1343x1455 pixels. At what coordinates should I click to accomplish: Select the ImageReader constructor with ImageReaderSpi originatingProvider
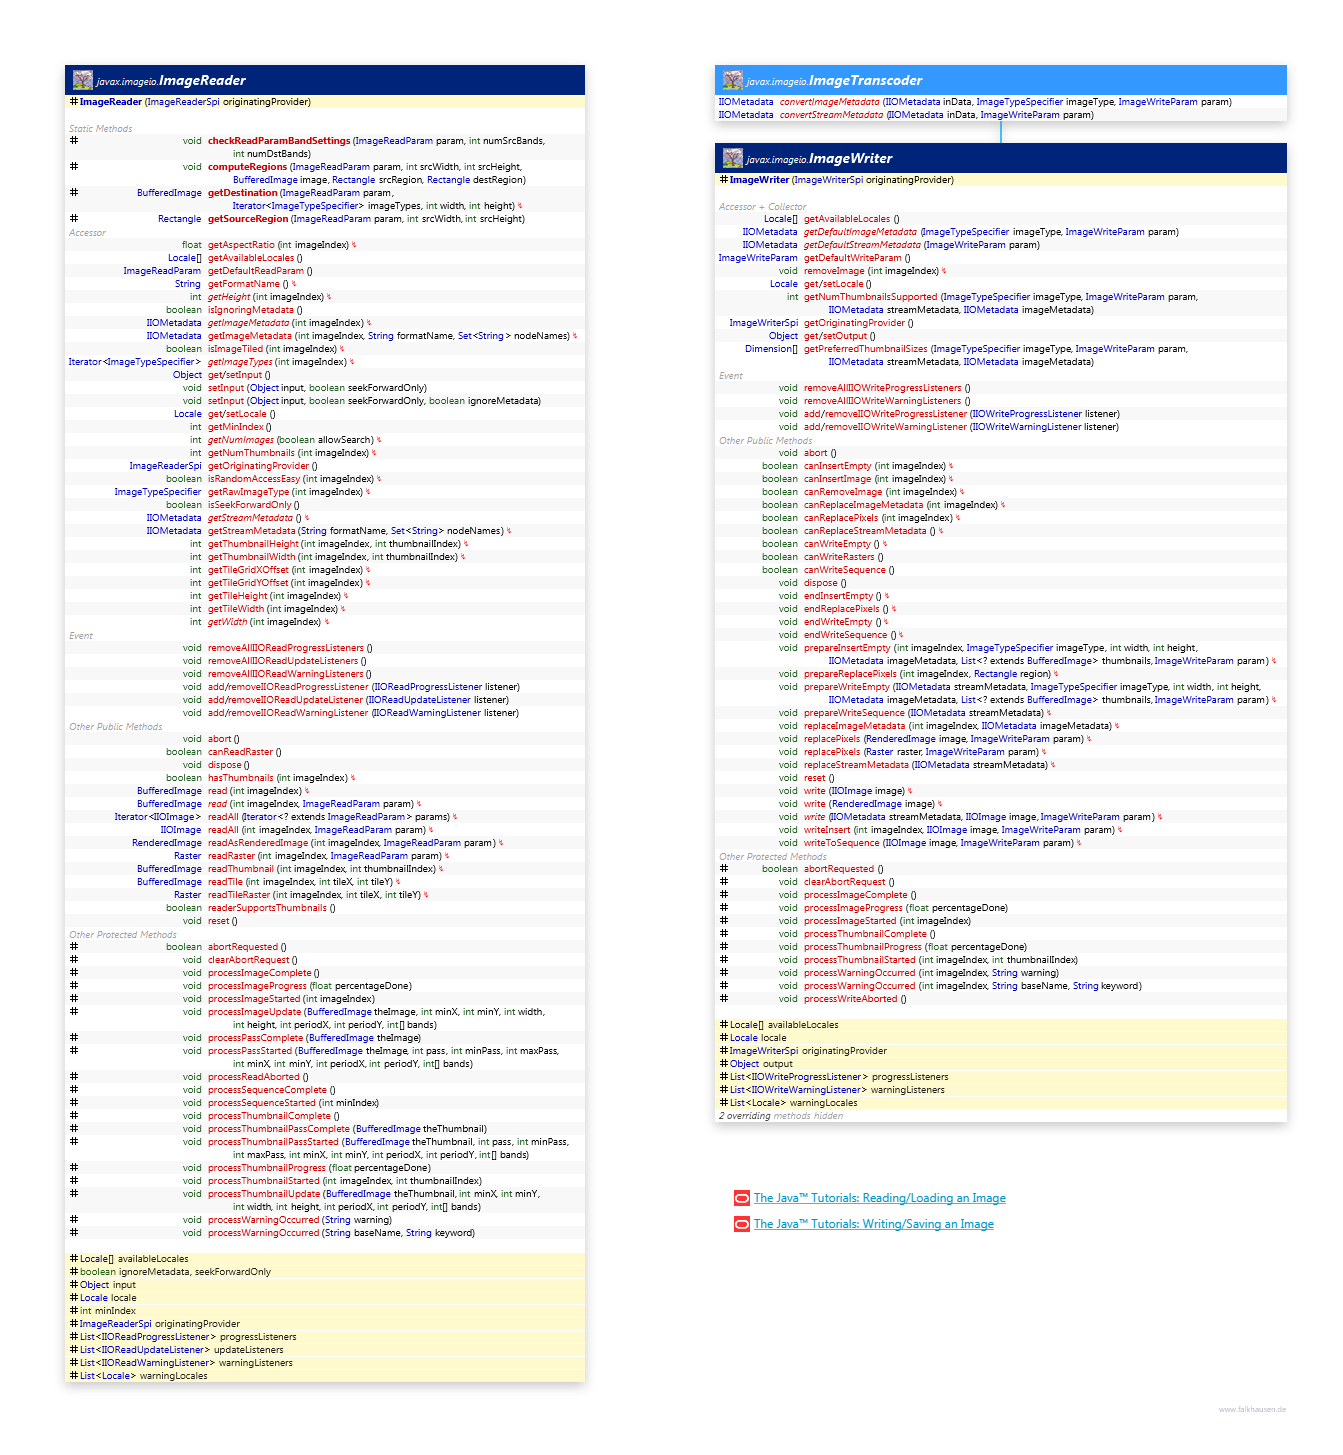tap(195, 102)
